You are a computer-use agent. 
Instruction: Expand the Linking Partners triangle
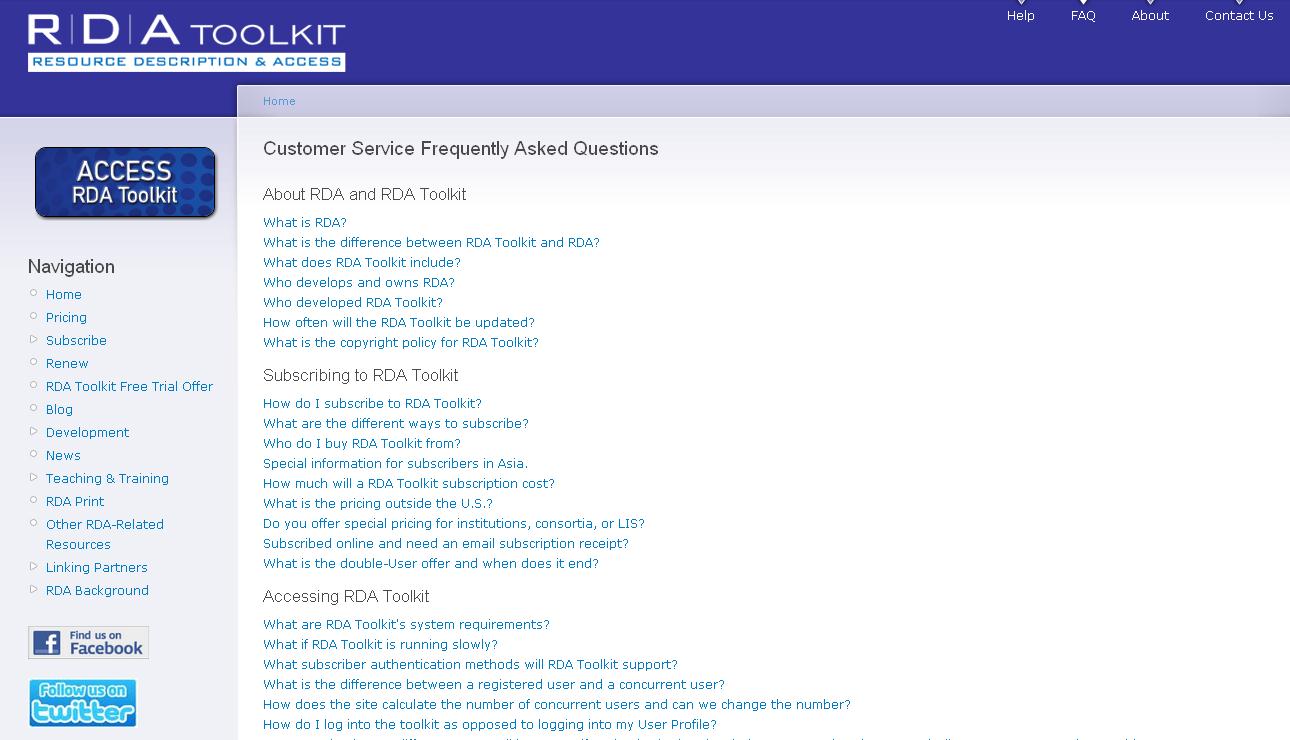coord(34,567)
